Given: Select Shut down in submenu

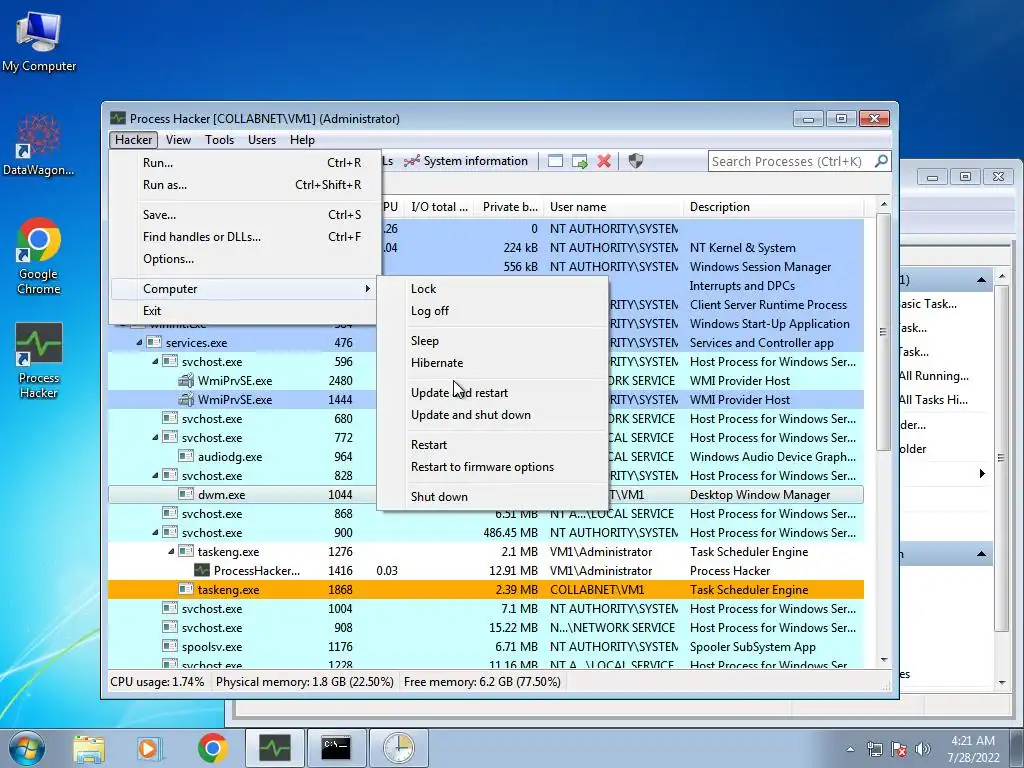Looking at the screenshot, I should point(493,497).
